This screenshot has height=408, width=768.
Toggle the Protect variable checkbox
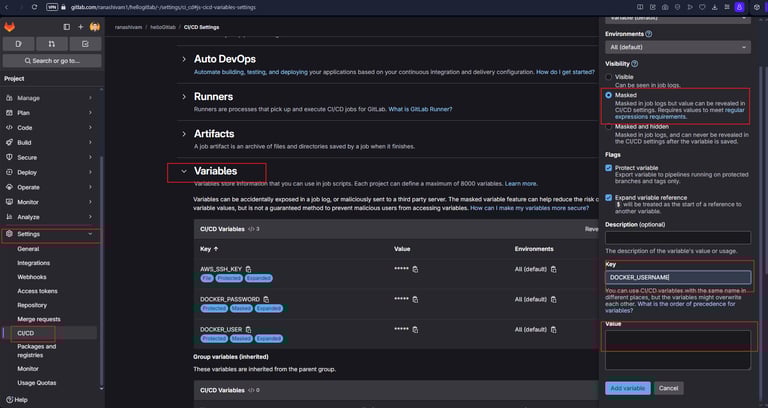point(609,168)
